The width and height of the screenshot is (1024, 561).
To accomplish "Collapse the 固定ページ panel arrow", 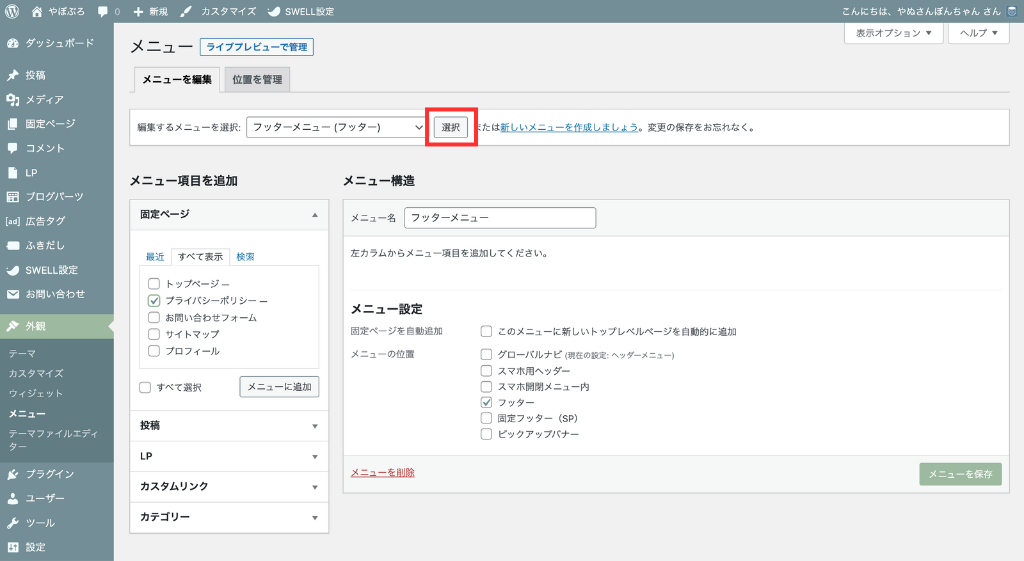I will click(315, 215).
